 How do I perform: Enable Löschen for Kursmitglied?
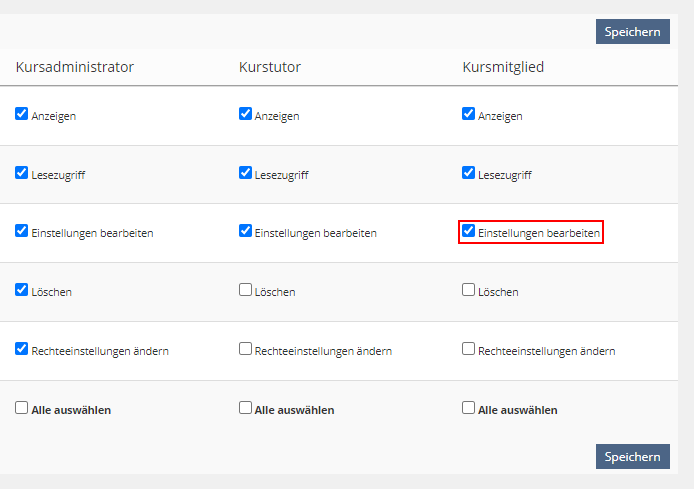coord(468,290)
